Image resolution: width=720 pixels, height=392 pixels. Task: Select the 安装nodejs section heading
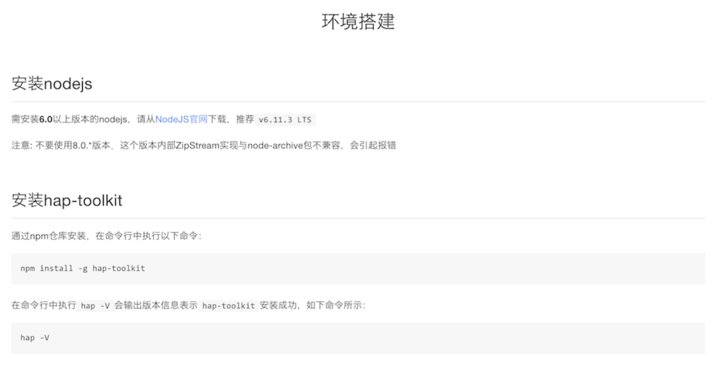(52, 84)
